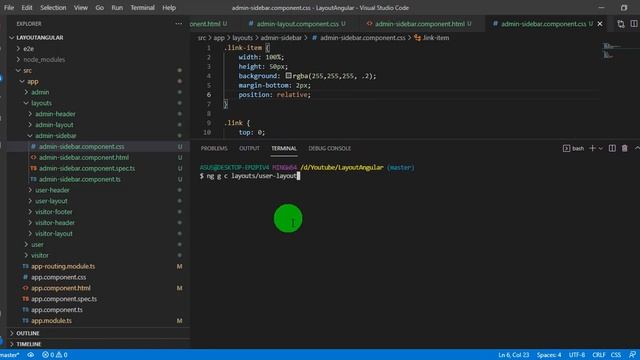Select the TERMINAL panel tab
Viewport: 640px width, 360px height.
tap(284, 148)
